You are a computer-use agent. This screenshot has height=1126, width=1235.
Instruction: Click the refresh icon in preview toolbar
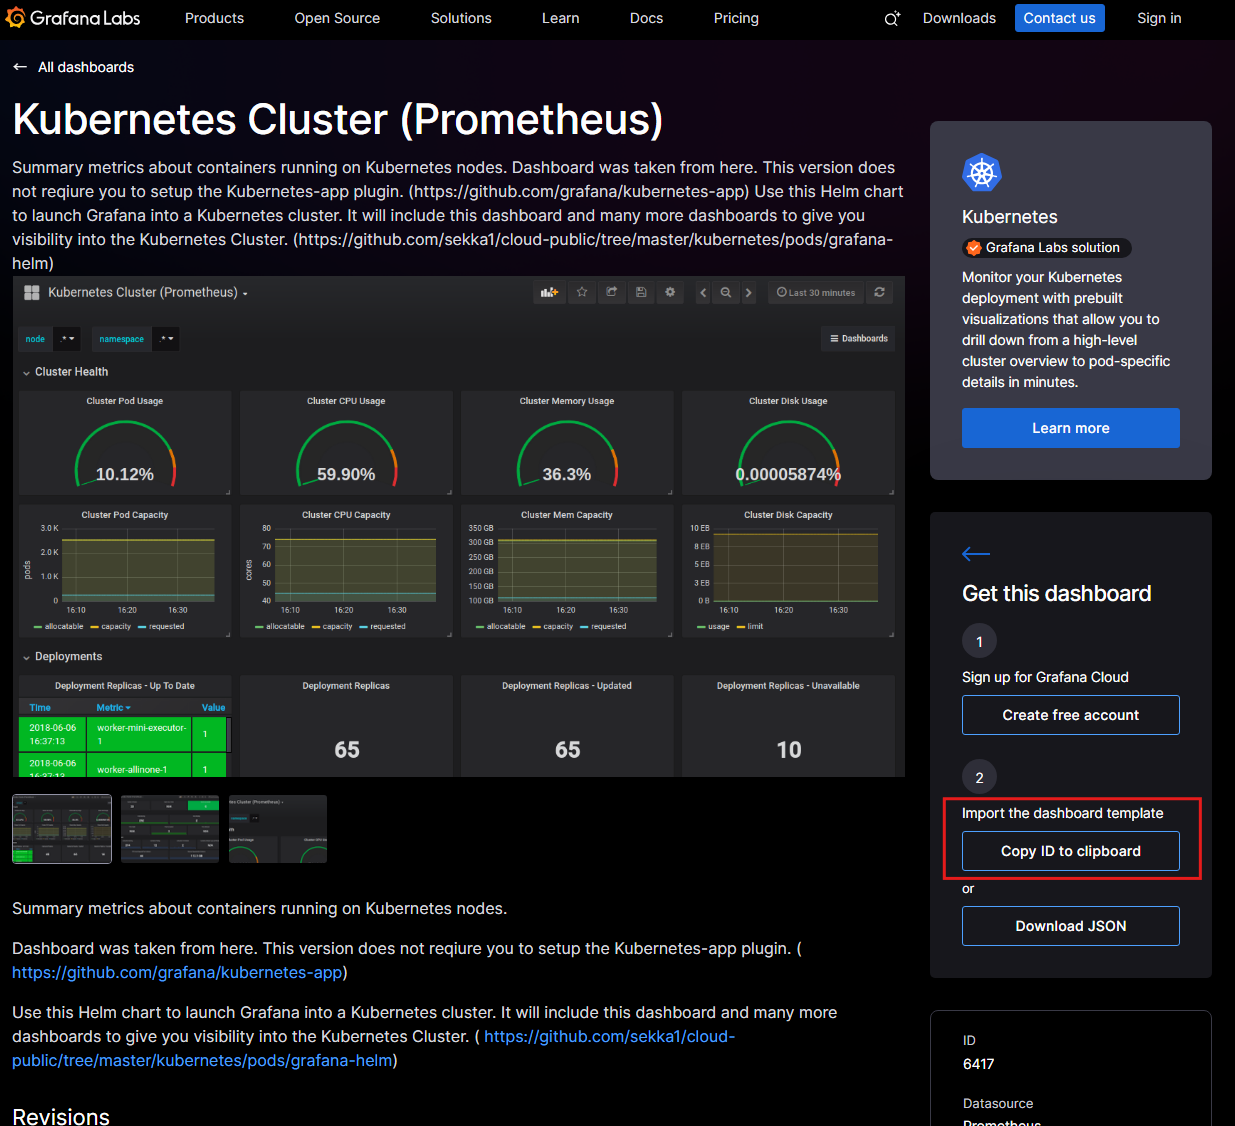pyautogui.click(x=879, y=293)
